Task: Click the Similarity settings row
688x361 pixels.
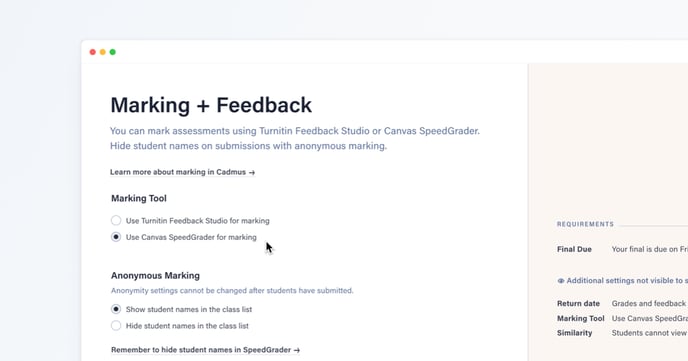Action: click(x=622, y=333)
